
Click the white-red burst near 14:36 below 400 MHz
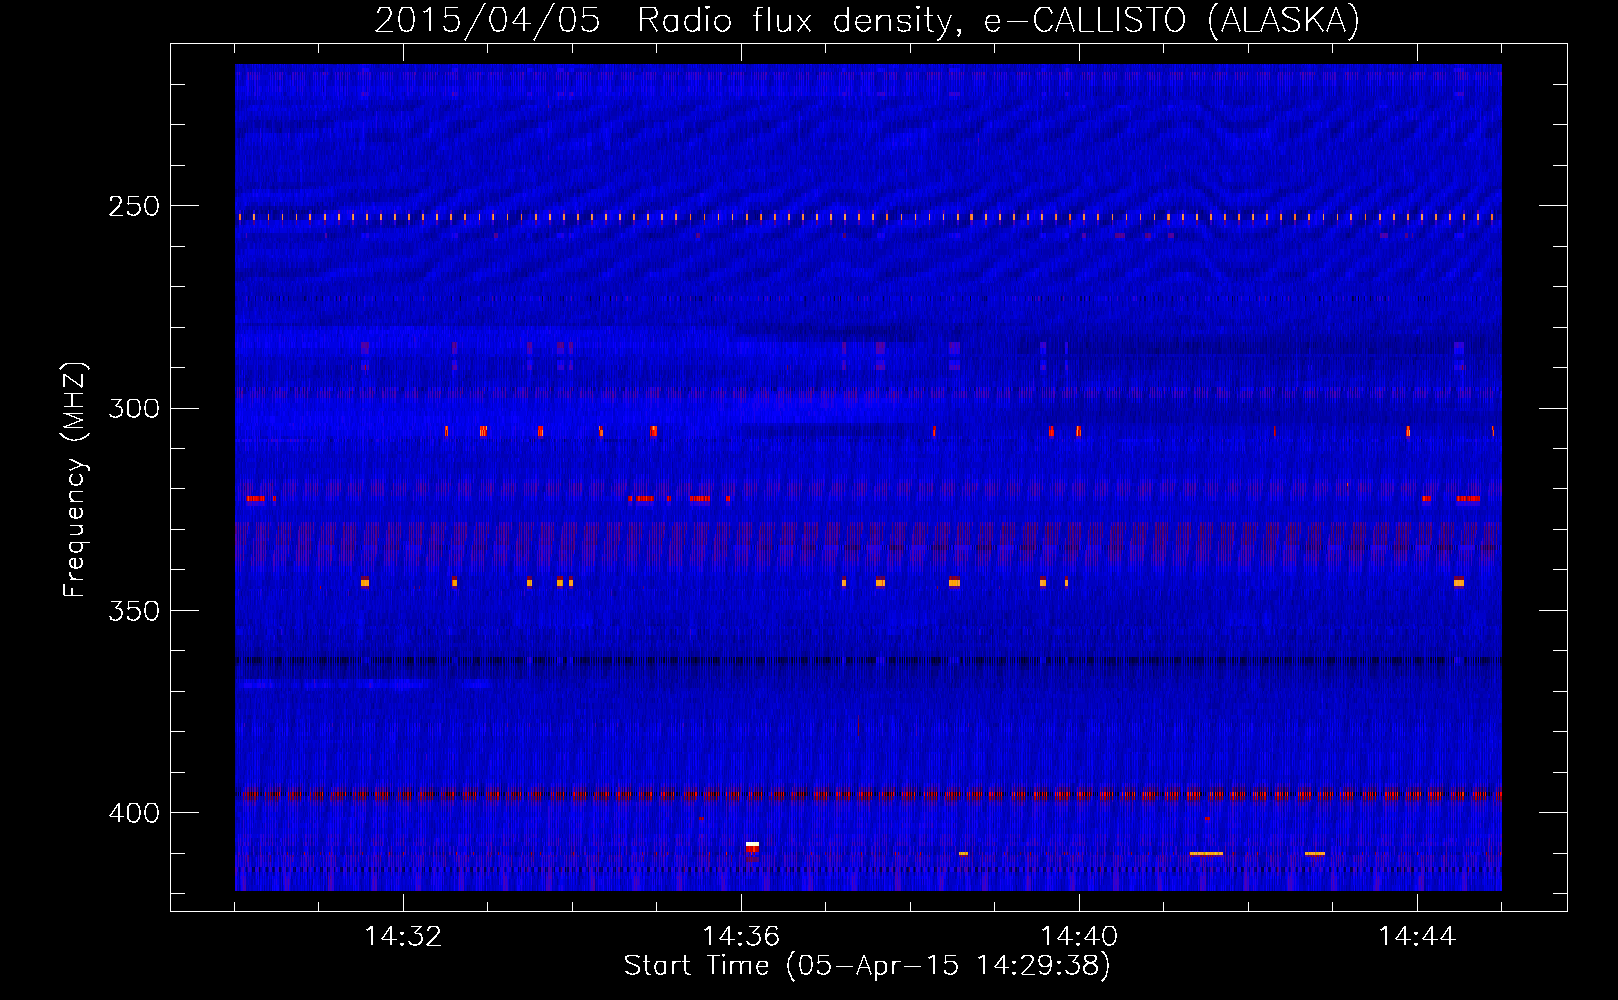[752, 847]
